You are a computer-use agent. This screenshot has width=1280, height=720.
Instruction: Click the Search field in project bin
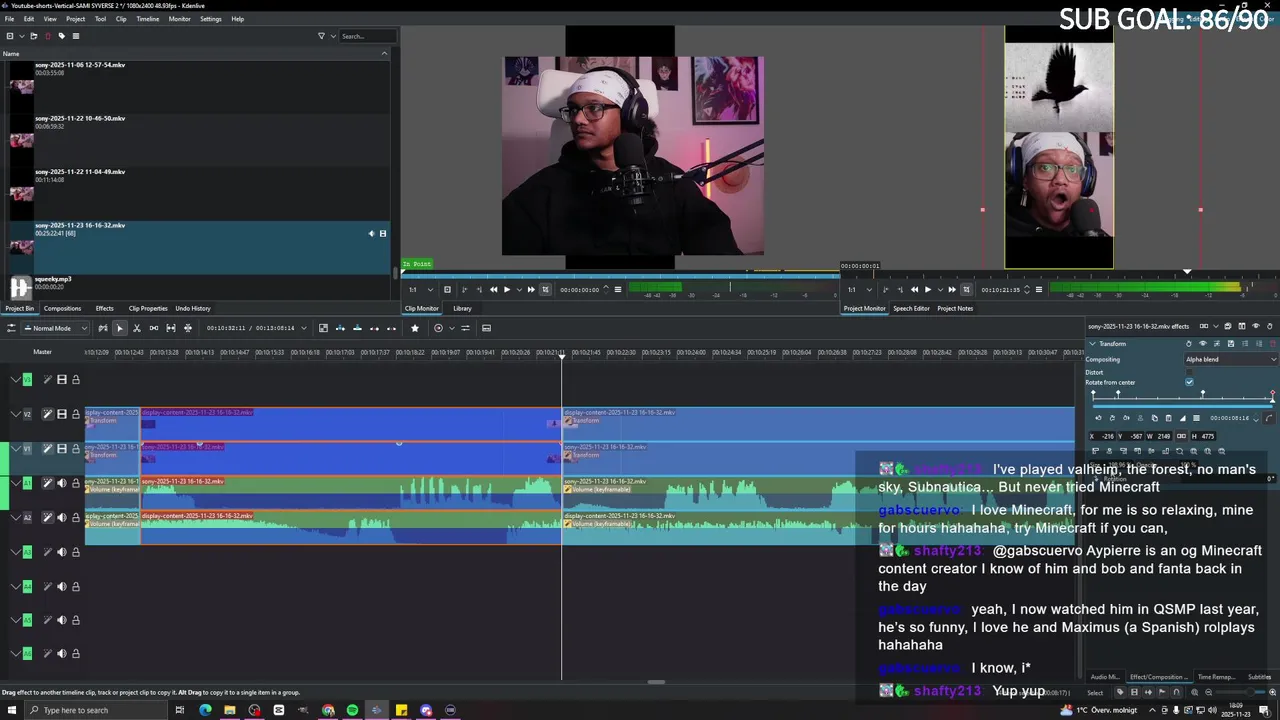tap(367, 36)
